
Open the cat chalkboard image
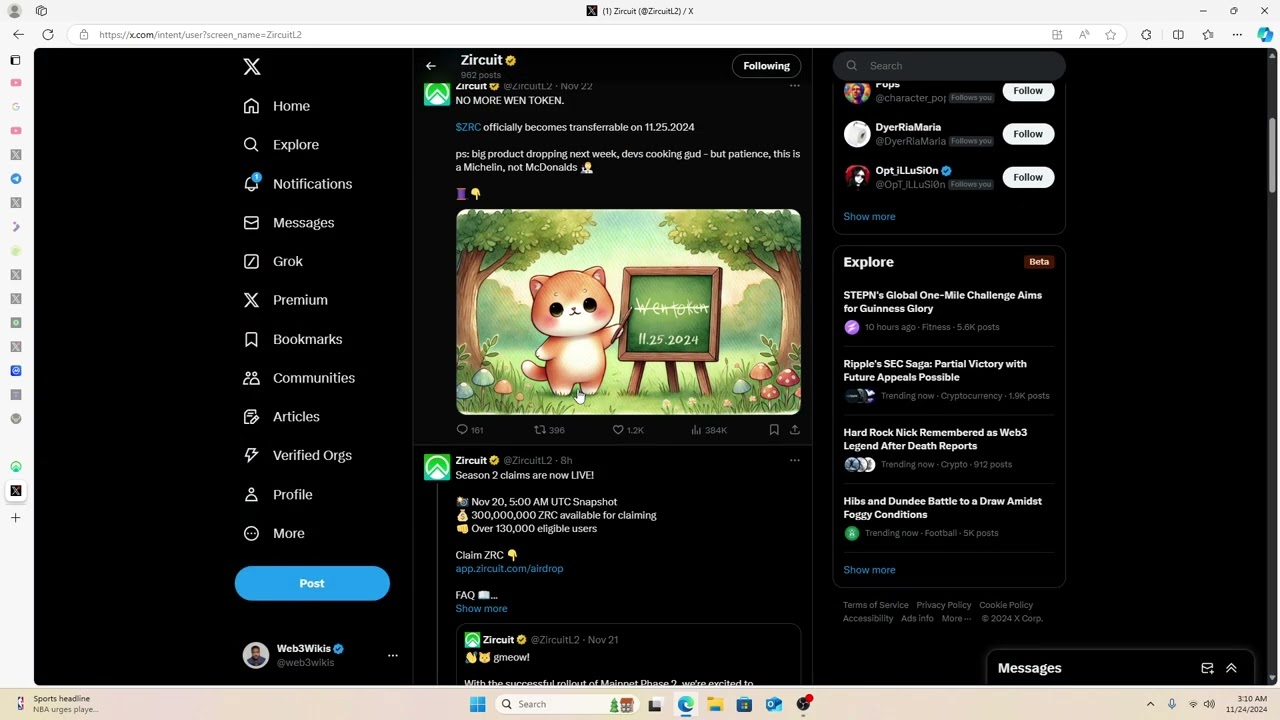tap(628, 312)
